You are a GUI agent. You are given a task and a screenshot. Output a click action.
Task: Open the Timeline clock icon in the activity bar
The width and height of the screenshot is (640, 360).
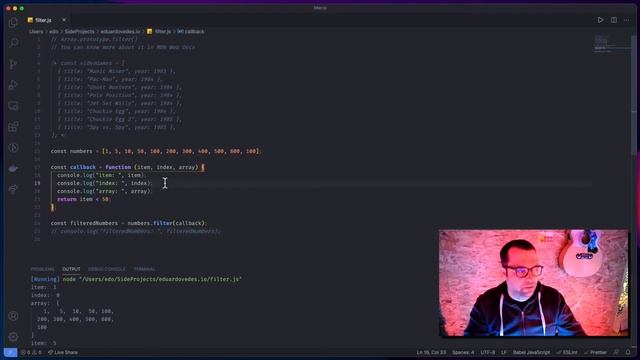click(13, 147)
